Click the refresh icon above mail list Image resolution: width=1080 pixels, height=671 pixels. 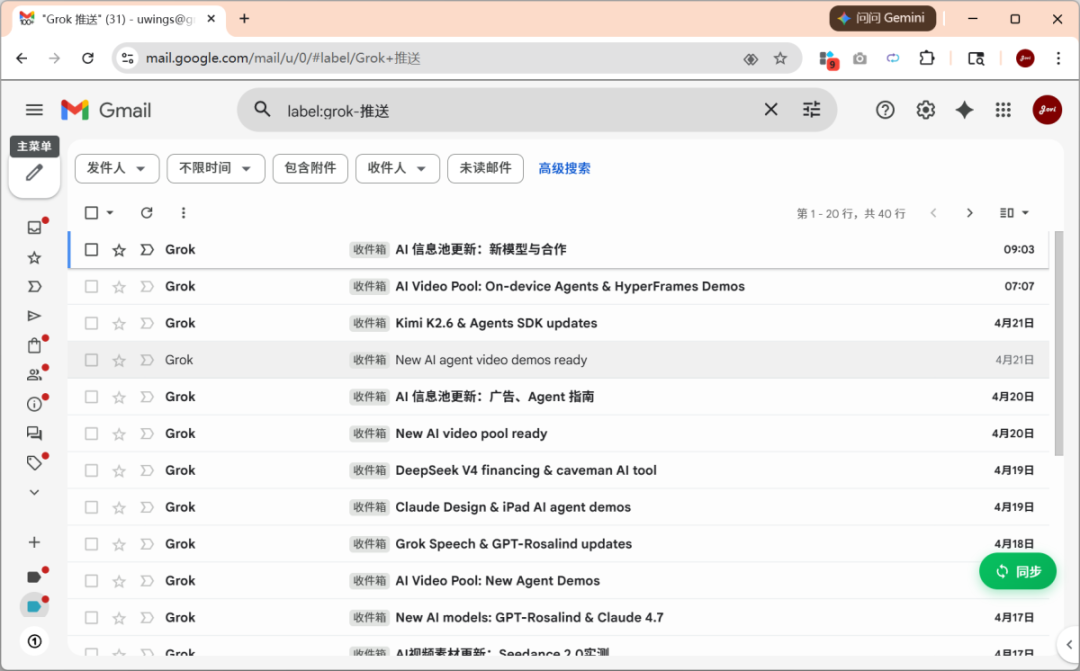coord(147,213)
